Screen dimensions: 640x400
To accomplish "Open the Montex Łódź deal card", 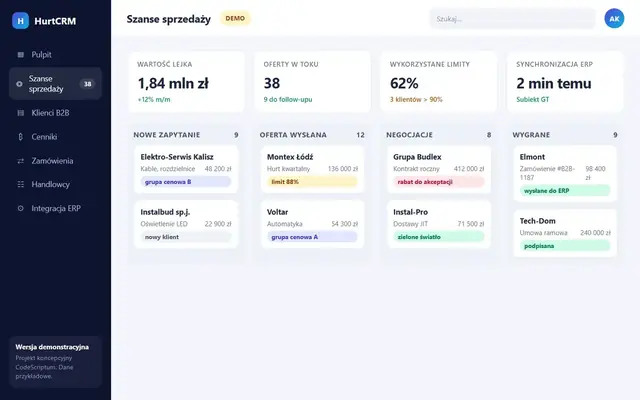I will [312, 169].
